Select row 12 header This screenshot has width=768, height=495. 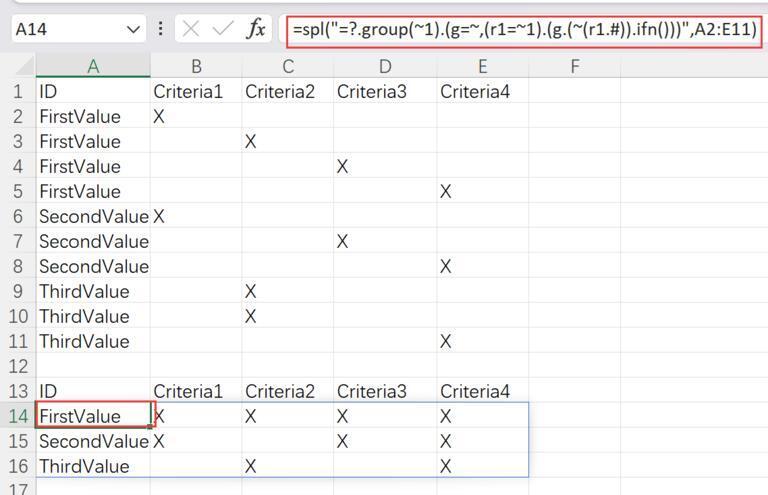[x=18, y=366]
